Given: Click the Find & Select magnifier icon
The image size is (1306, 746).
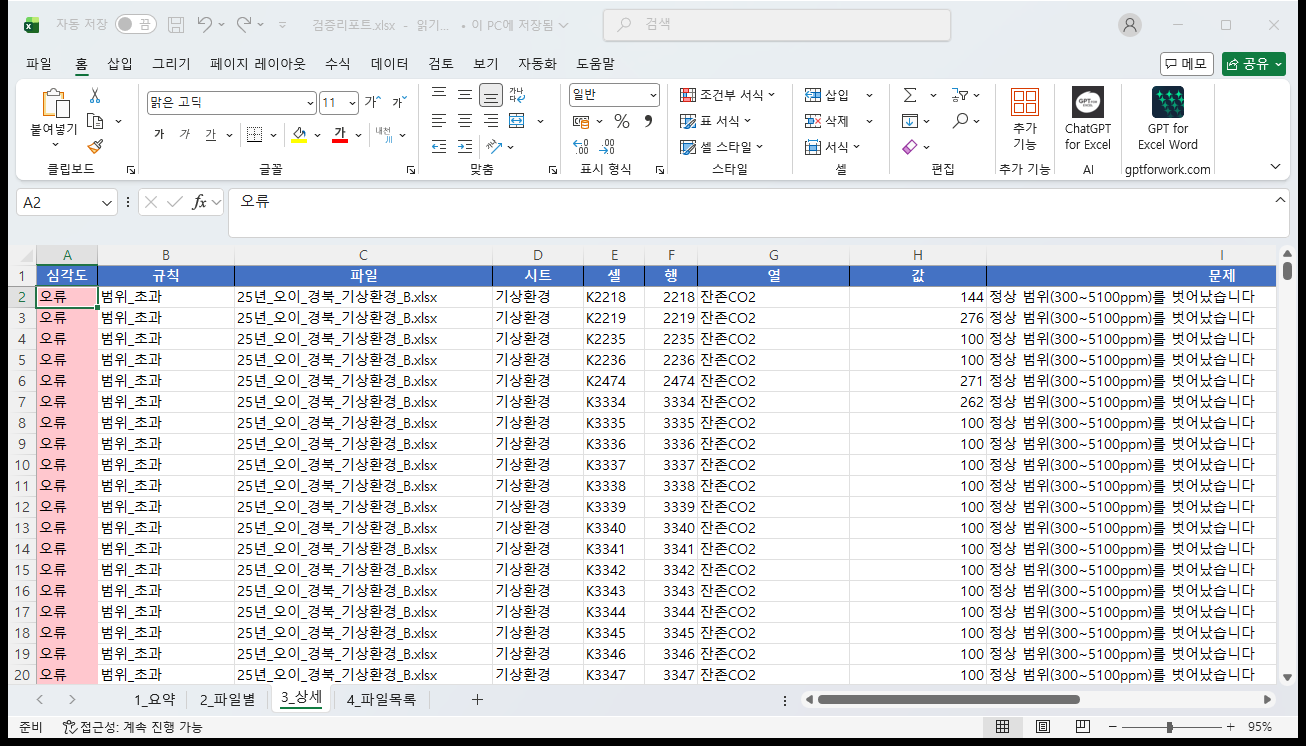Looking at the screenshot, I should (x=960, y=121).
